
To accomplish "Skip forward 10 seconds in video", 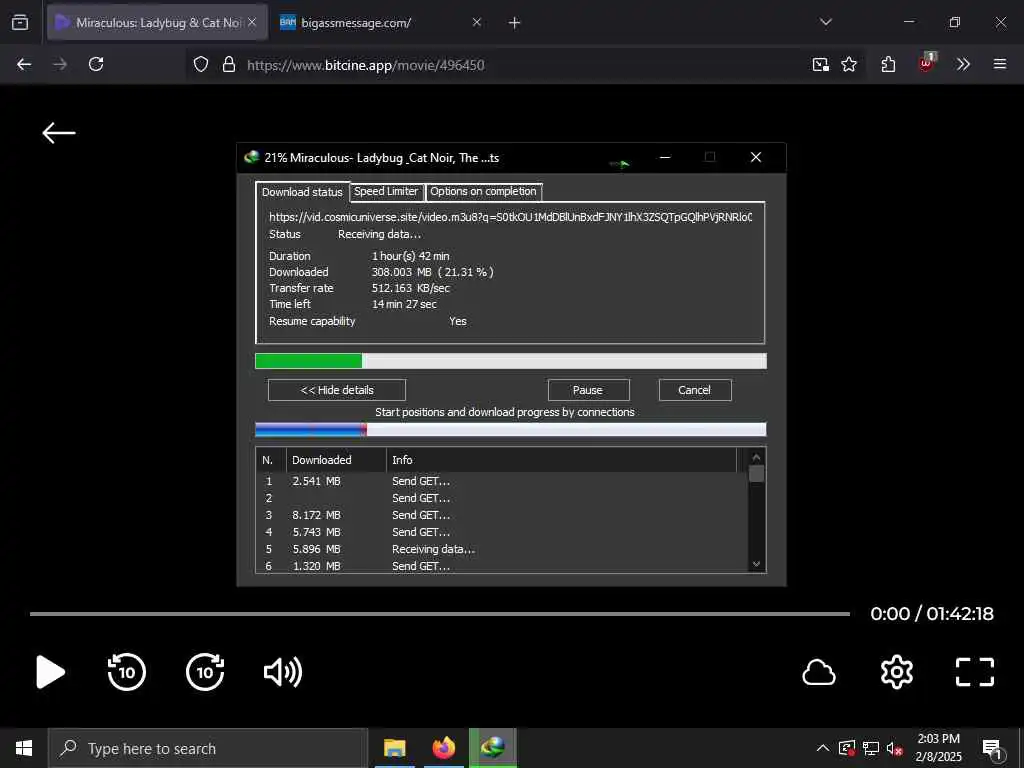I will [205, 672].
